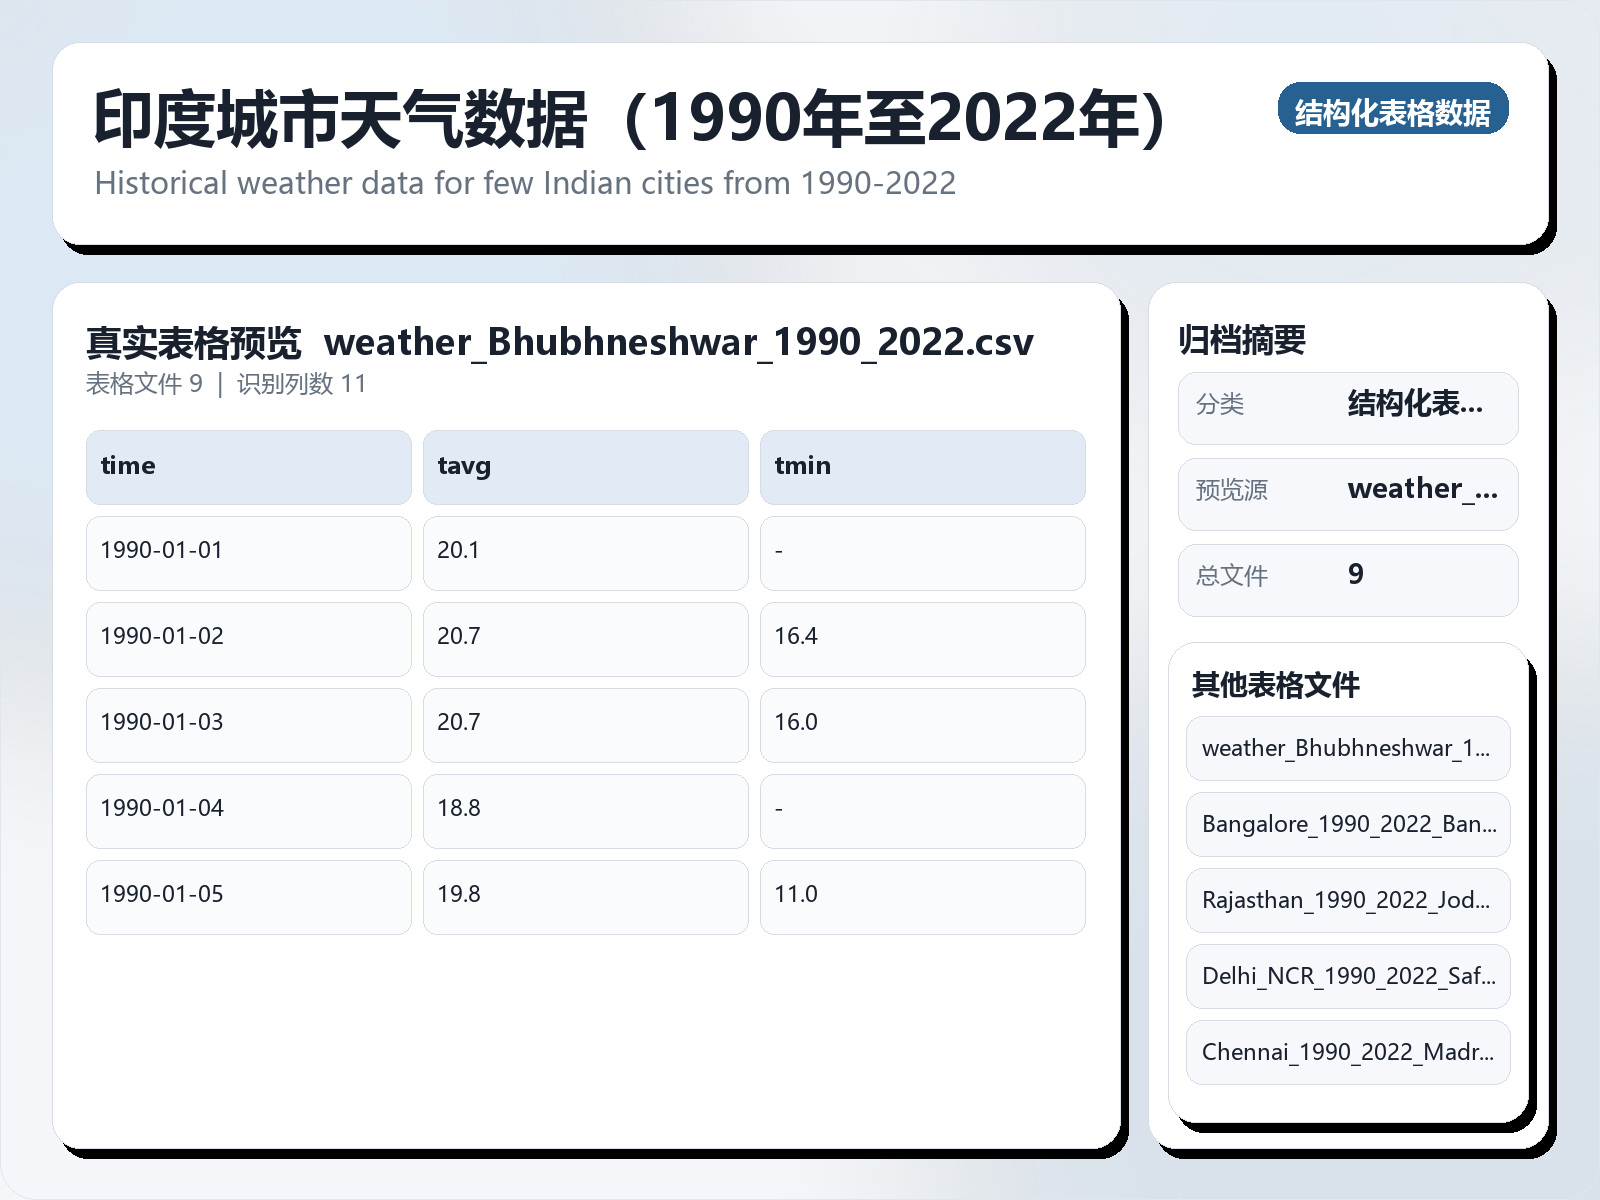Expand the truncated 预览源 value weather_...
1600x1200 pixels.
[1423, 490]
